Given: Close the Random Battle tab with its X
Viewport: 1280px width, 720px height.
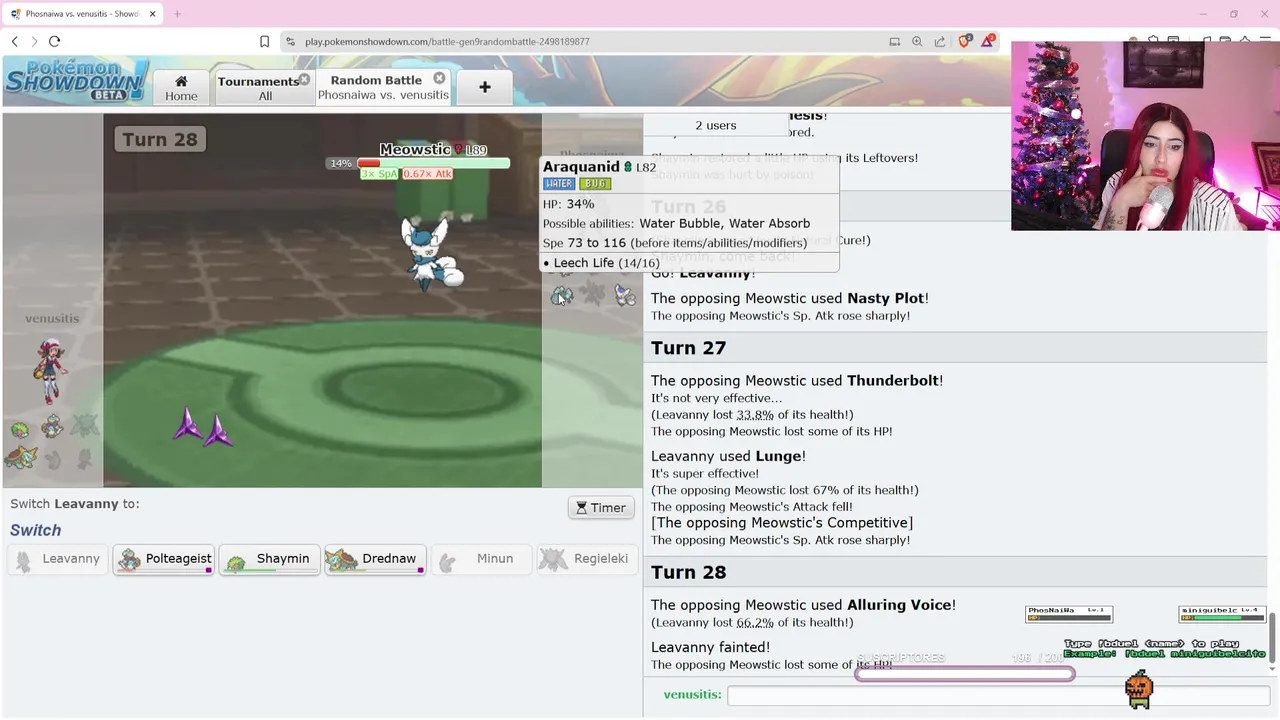Looking at the screenshot, I should point(439,78).
